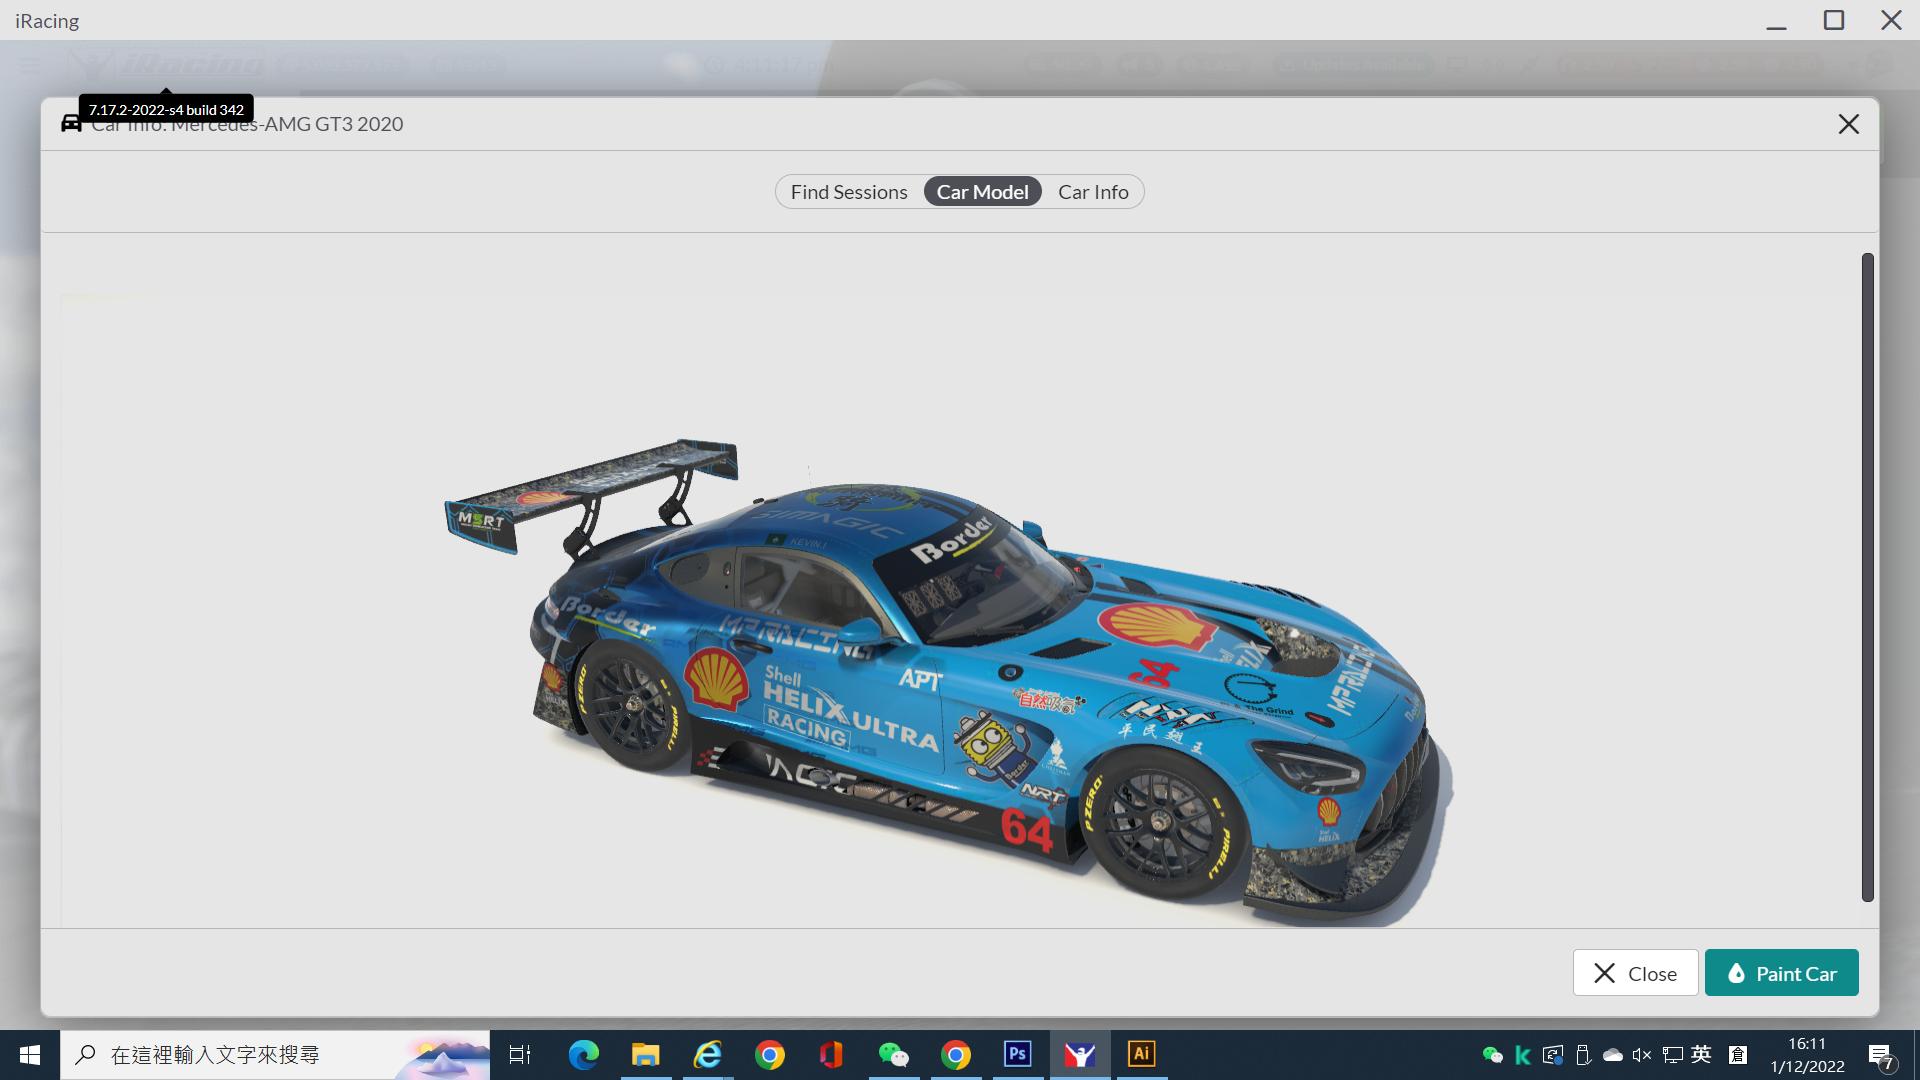
Task: Open the hamburger navigation menu
Action: coord(29,65)
